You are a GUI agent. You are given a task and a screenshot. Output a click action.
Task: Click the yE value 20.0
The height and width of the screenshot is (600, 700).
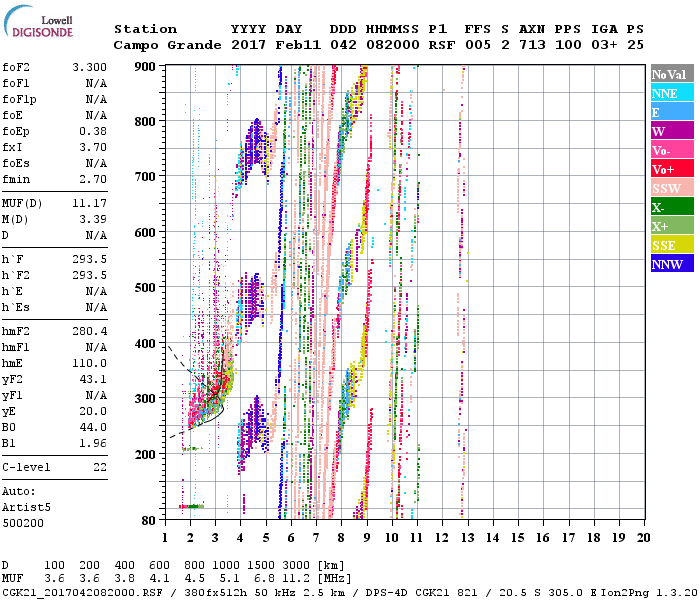93,412
